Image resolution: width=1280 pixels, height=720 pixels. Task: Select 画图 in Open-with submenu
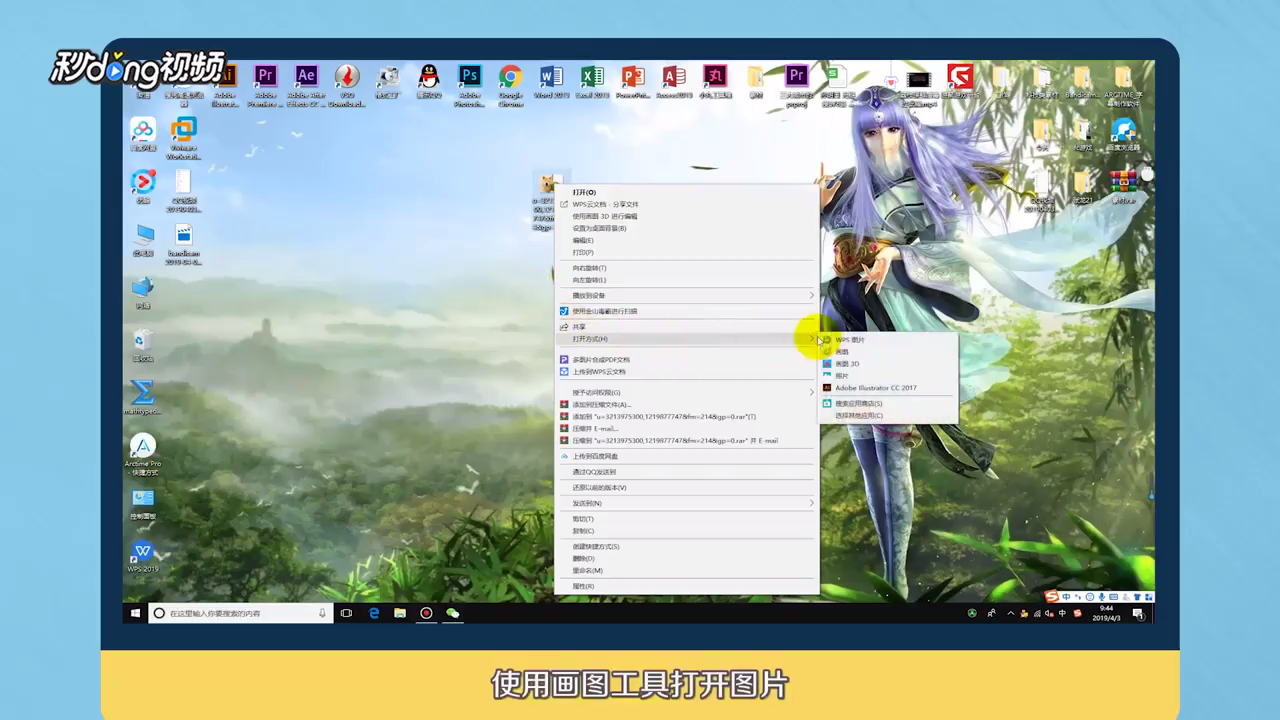click(x=888, y=352)
